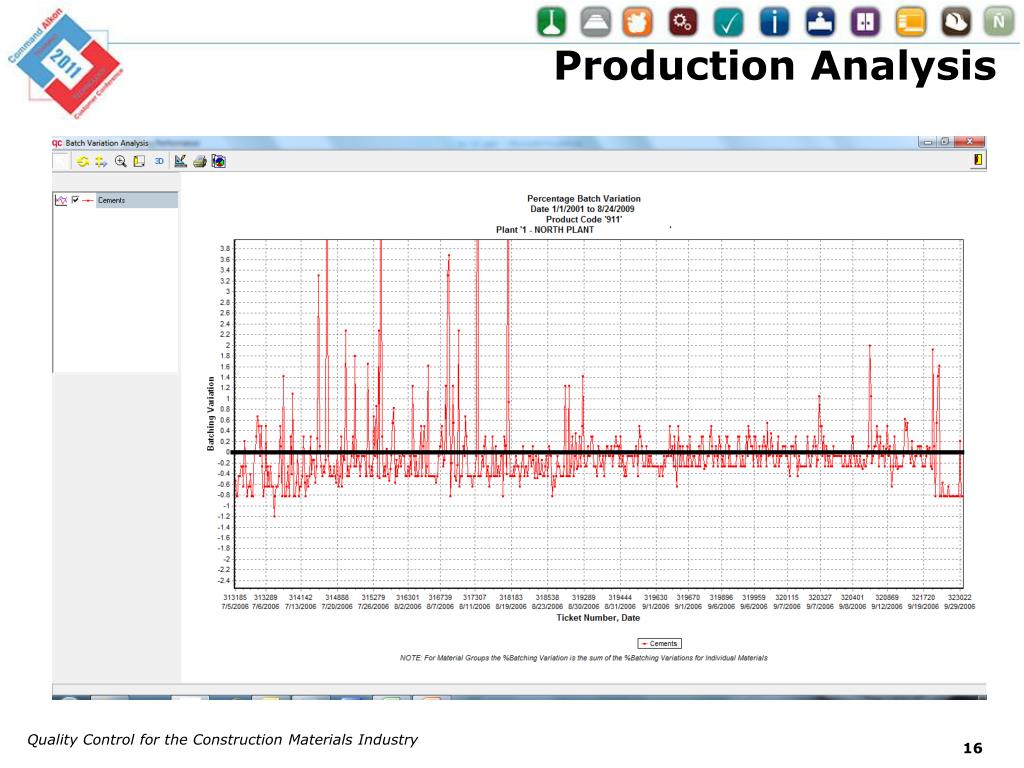Click the yellow exit door icon
This screenshot has height=768, width=1024.
(x=978, y=160)
